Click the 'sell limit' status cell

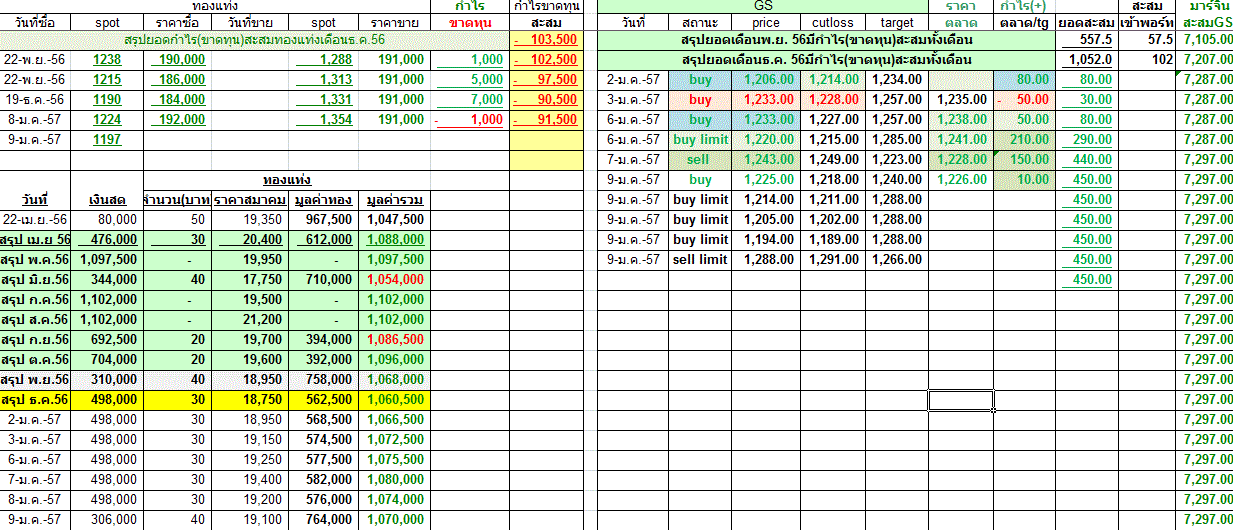pos(700,259)
